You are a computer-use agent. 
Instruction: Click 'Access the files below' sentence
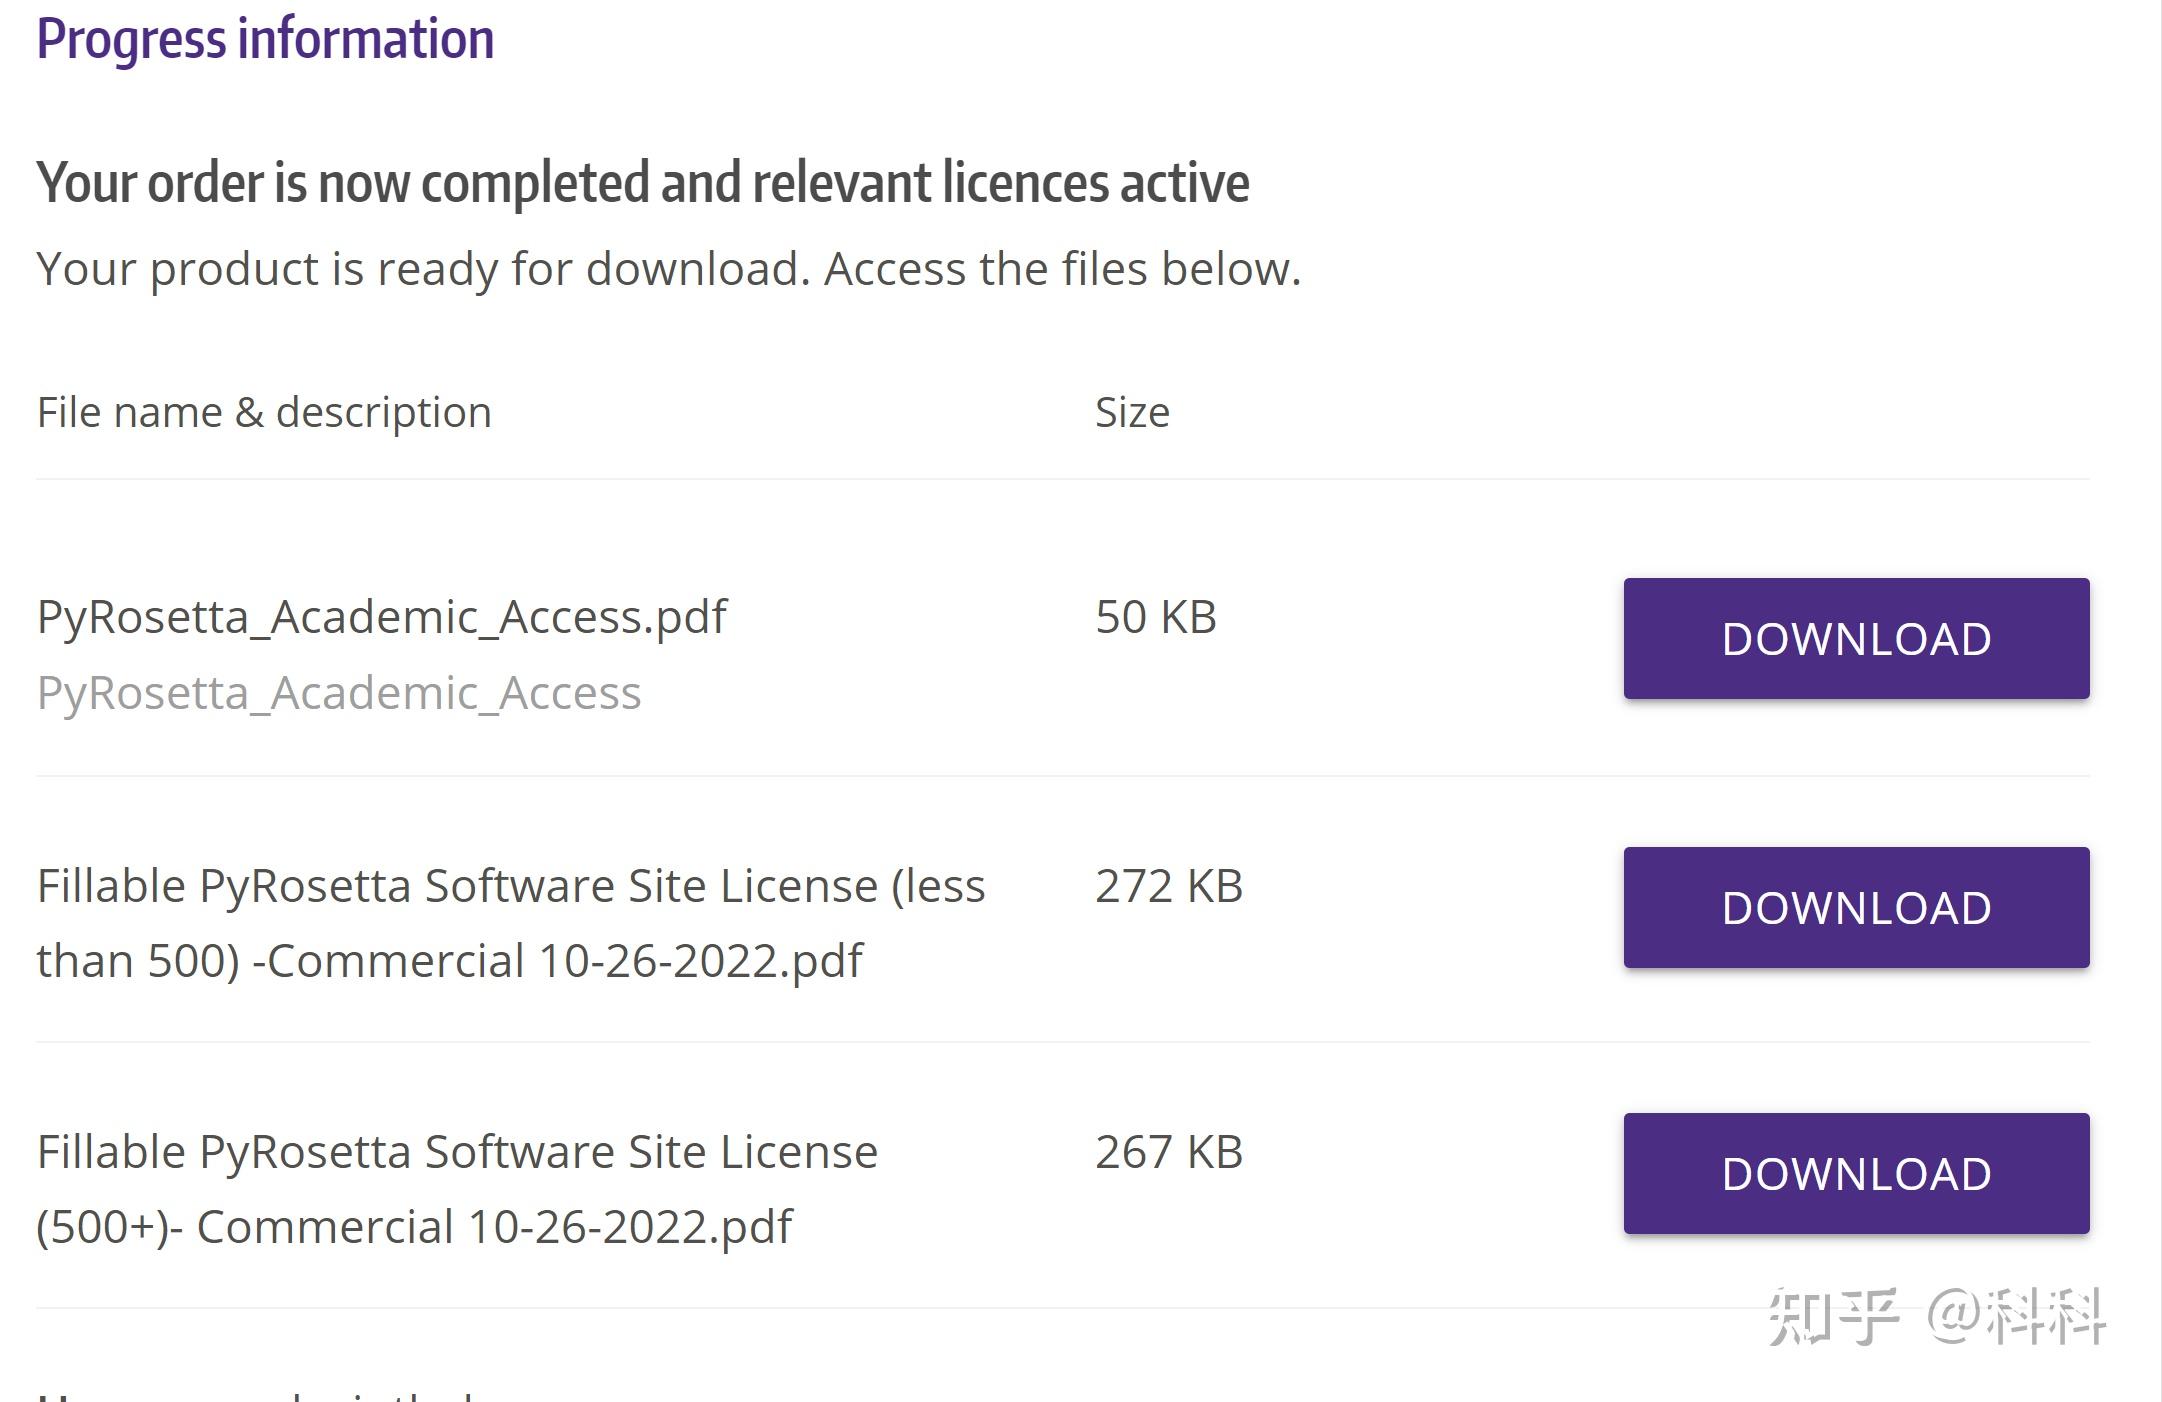(x=1062, y=269)
